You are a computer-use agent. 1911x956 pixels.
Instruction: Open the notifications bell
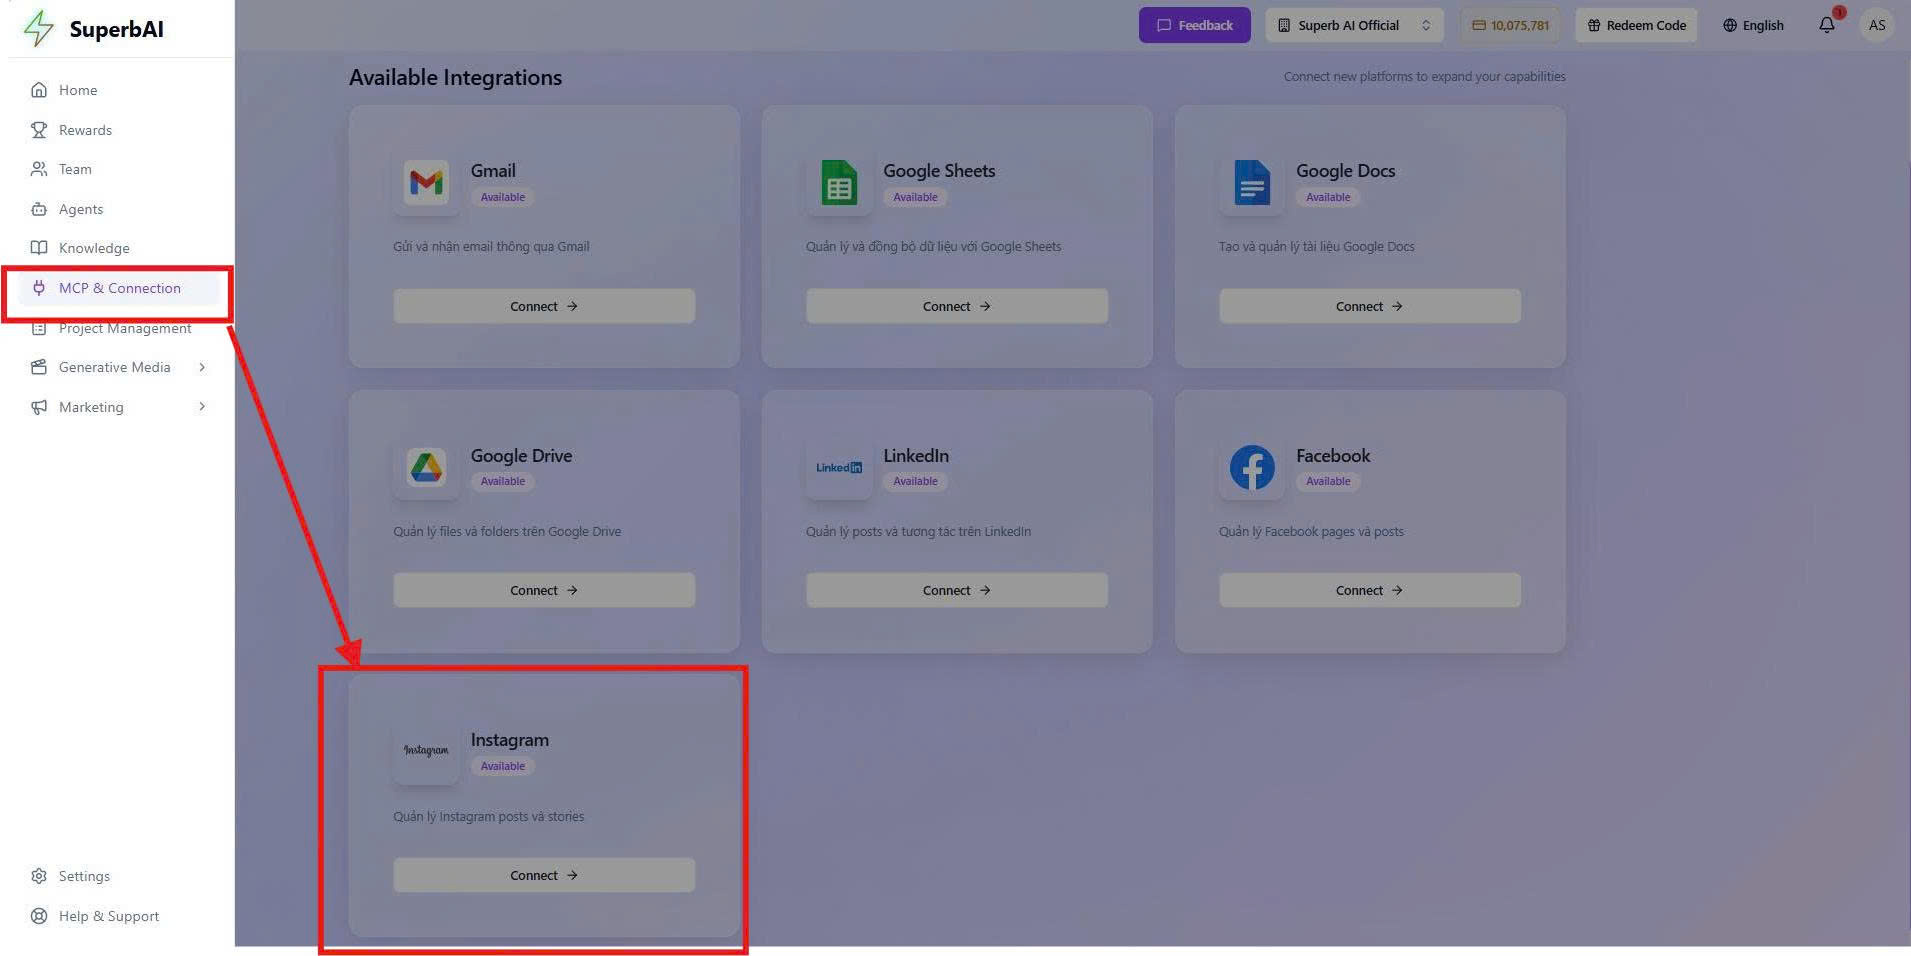(x=1826, y=25)
